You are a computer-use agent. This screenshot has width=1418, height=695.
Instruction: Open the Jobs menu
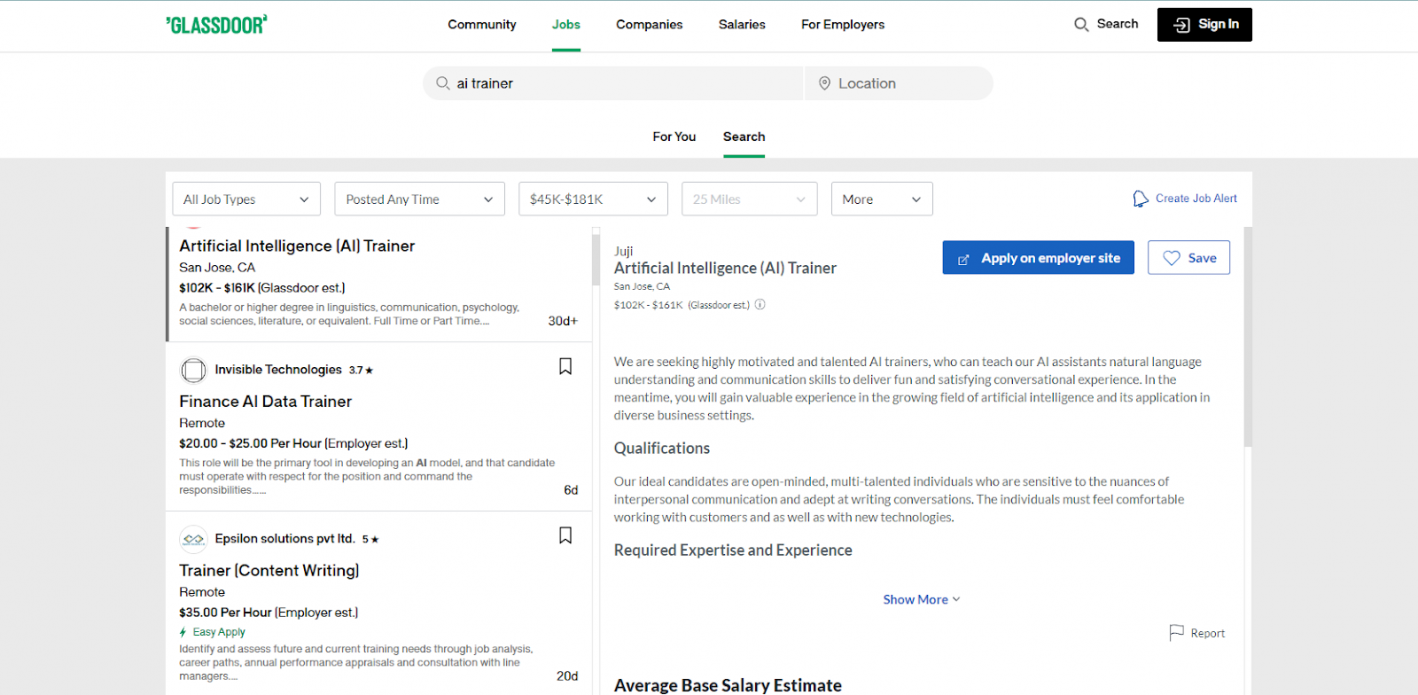[x=566, y=25]
